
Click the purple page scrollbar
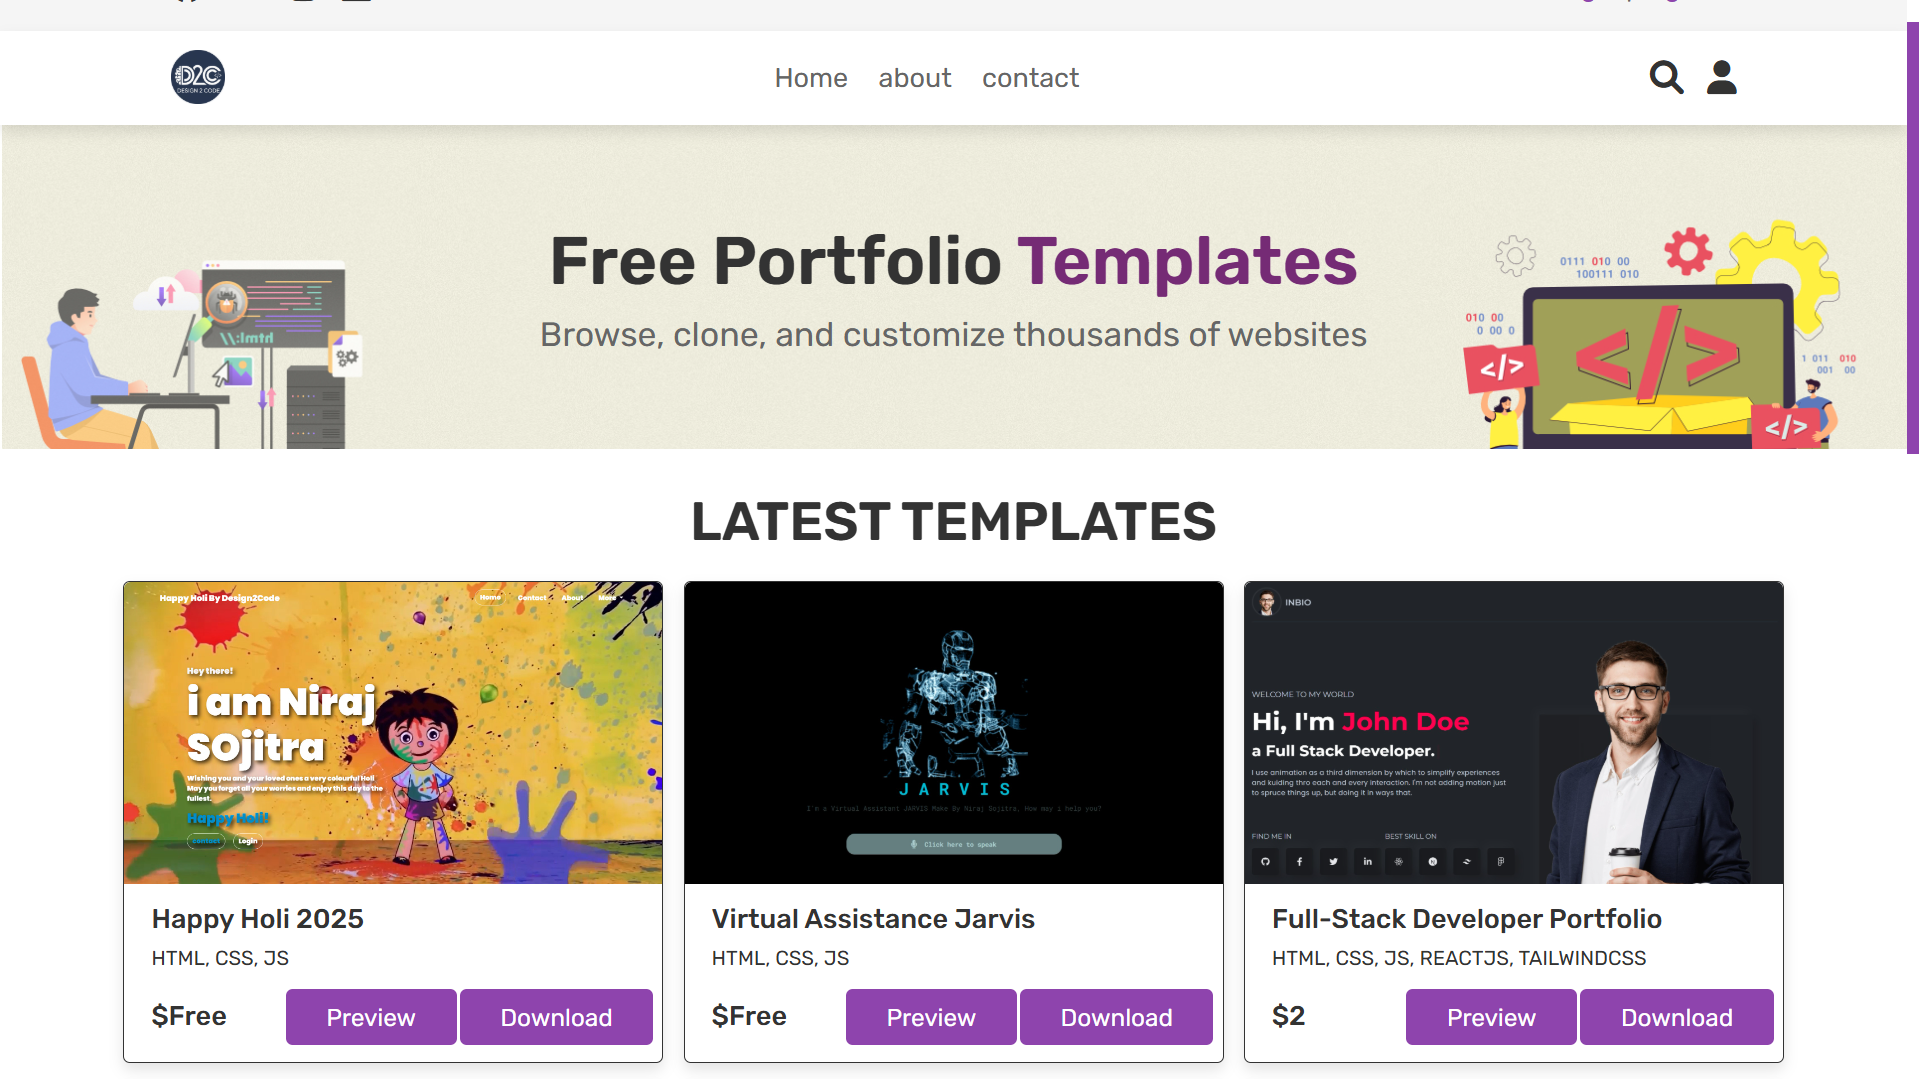point(1912,240)
